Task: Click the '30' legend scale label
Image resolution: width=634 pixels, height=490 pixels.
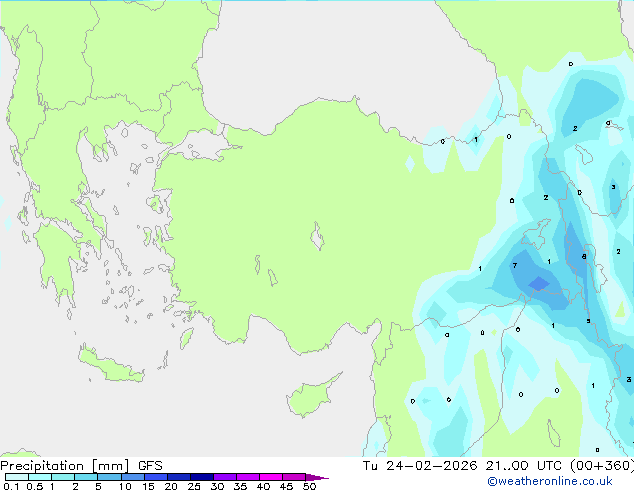Action: pyautogui.click(x=217, y=486)
